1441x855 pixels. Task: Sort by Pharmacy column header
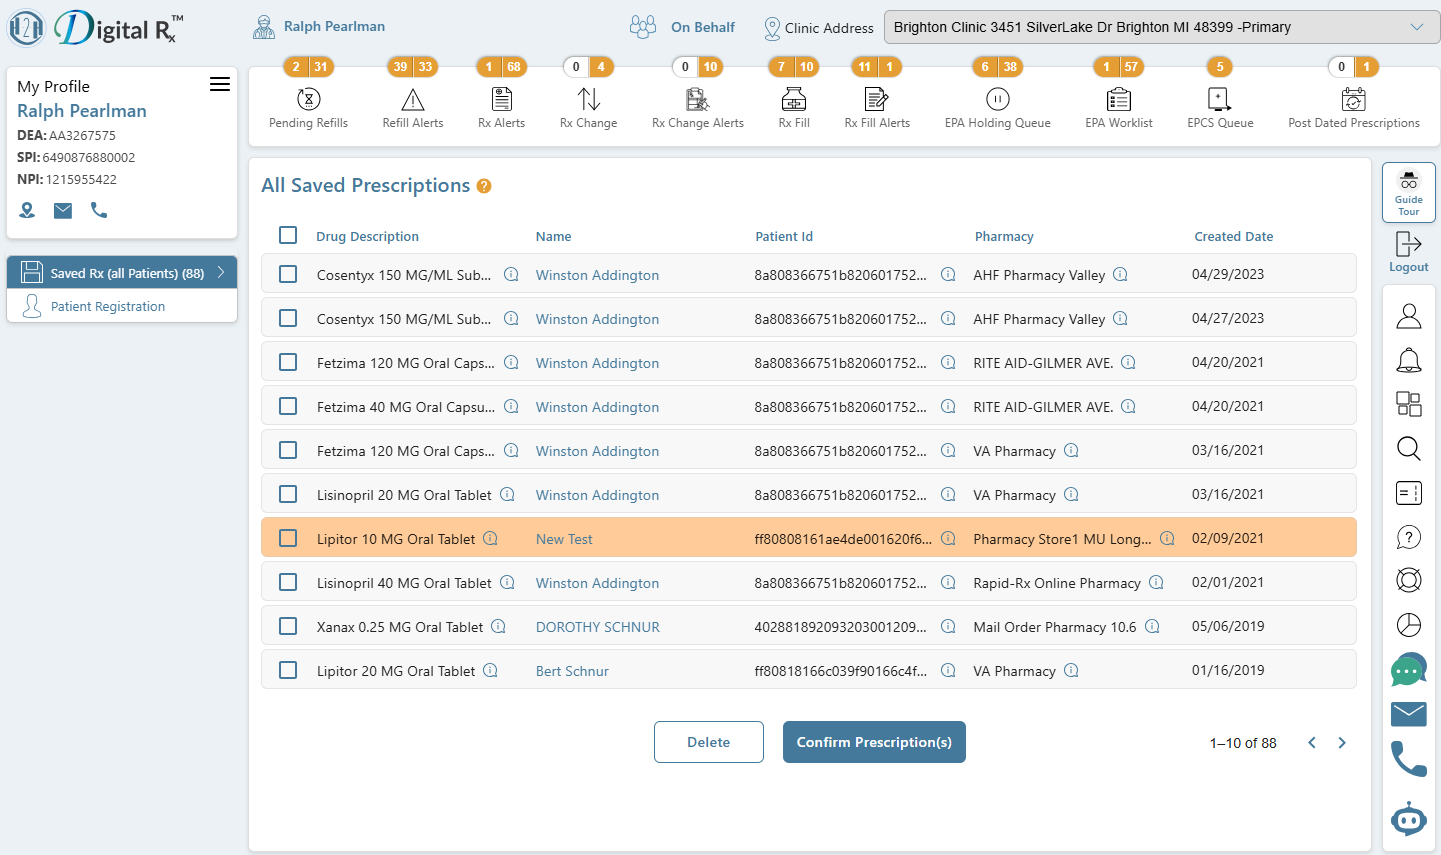pos(1004,237)
